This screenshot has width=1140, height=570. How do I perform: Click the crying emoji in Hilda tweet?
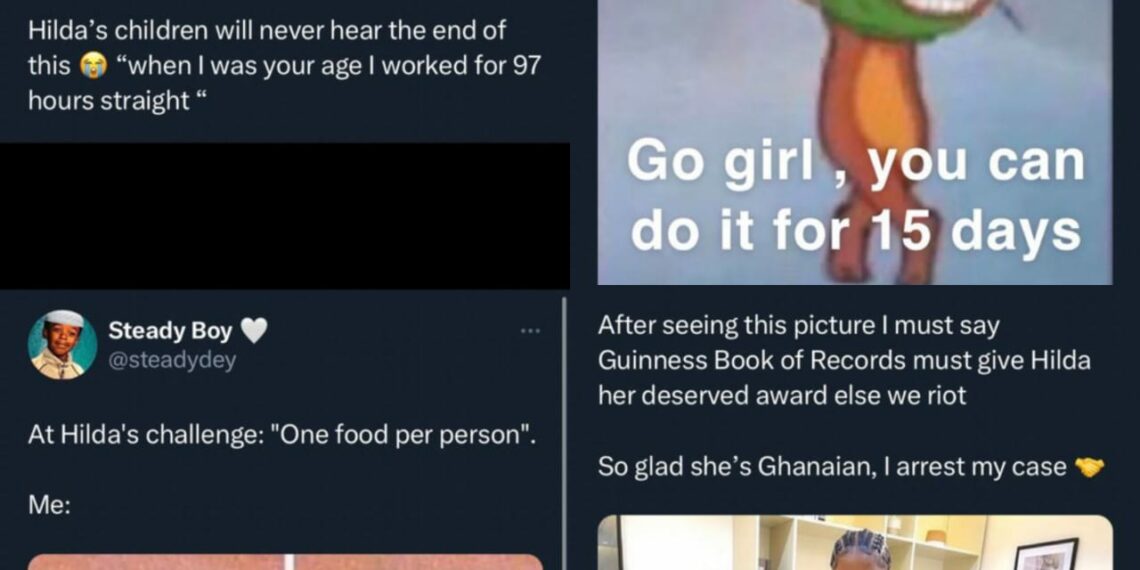pyautogui.click(x=92, y=66)
